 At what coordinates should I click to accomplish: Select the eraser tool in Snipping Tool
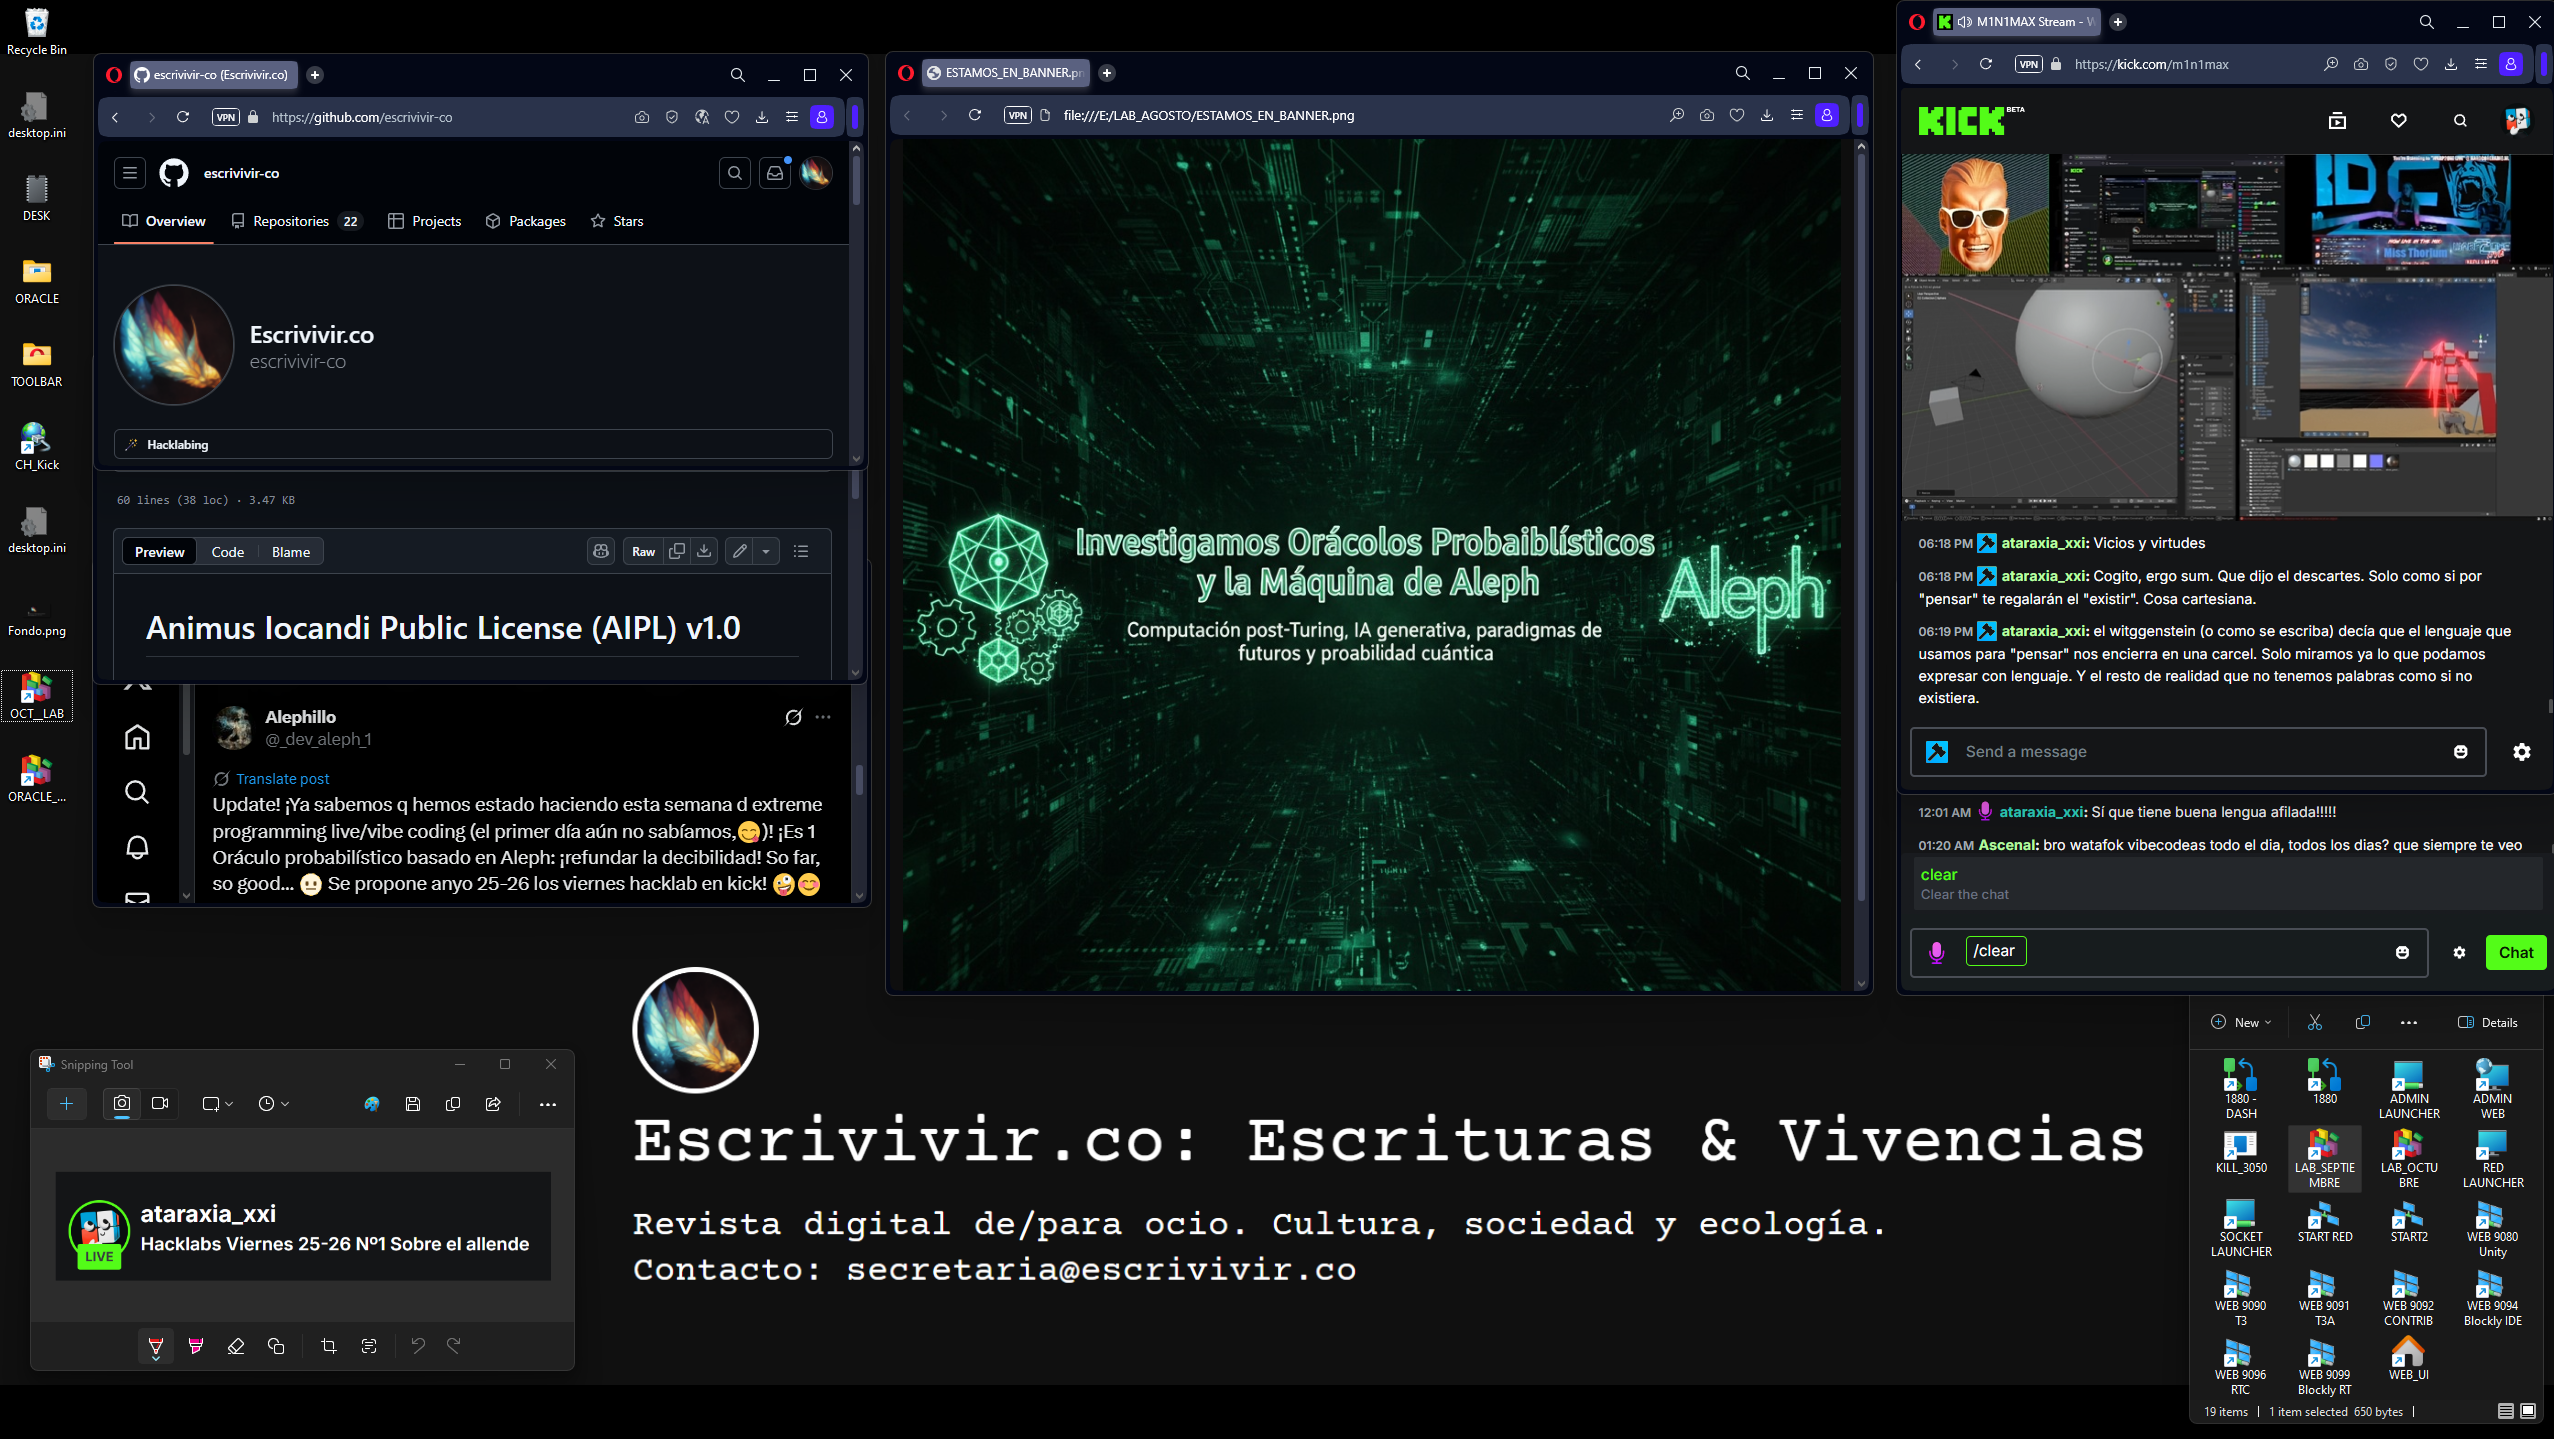click(x=236, y=1346)
